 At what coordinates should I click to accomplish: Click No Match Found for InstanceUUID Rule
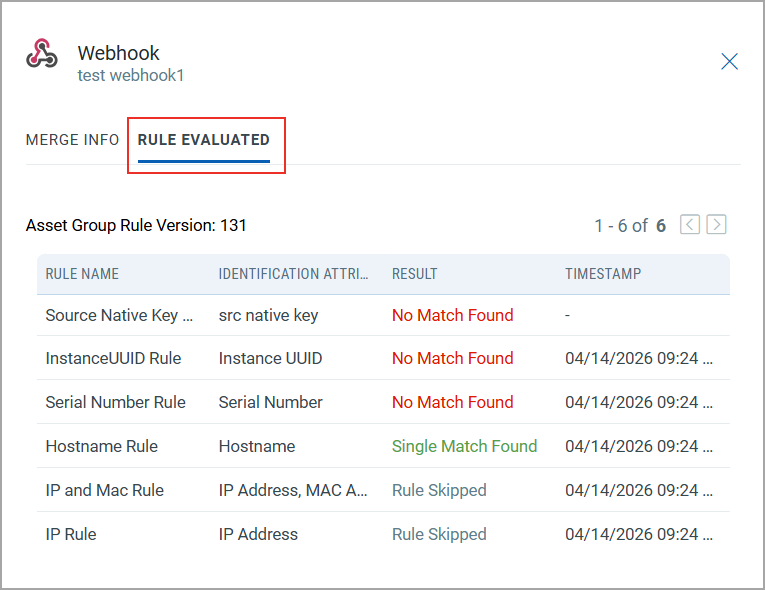(x=453, y=358)
